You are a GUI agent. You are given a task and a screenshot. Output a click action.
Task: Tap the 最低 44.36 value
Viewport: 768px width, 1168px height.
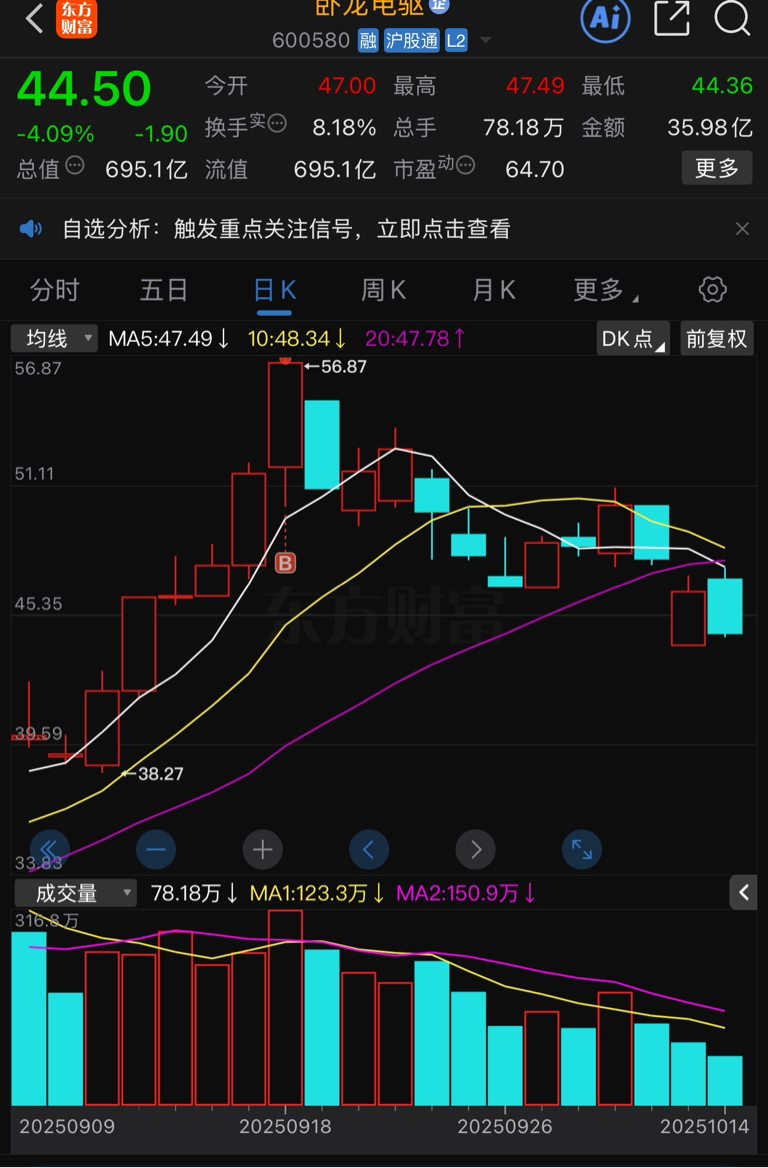click(722, 86)
